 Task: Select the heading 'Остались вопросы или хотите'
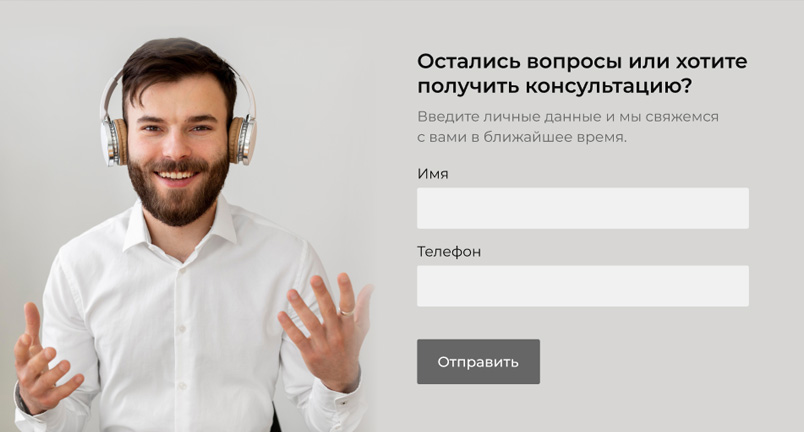(582, 61)
